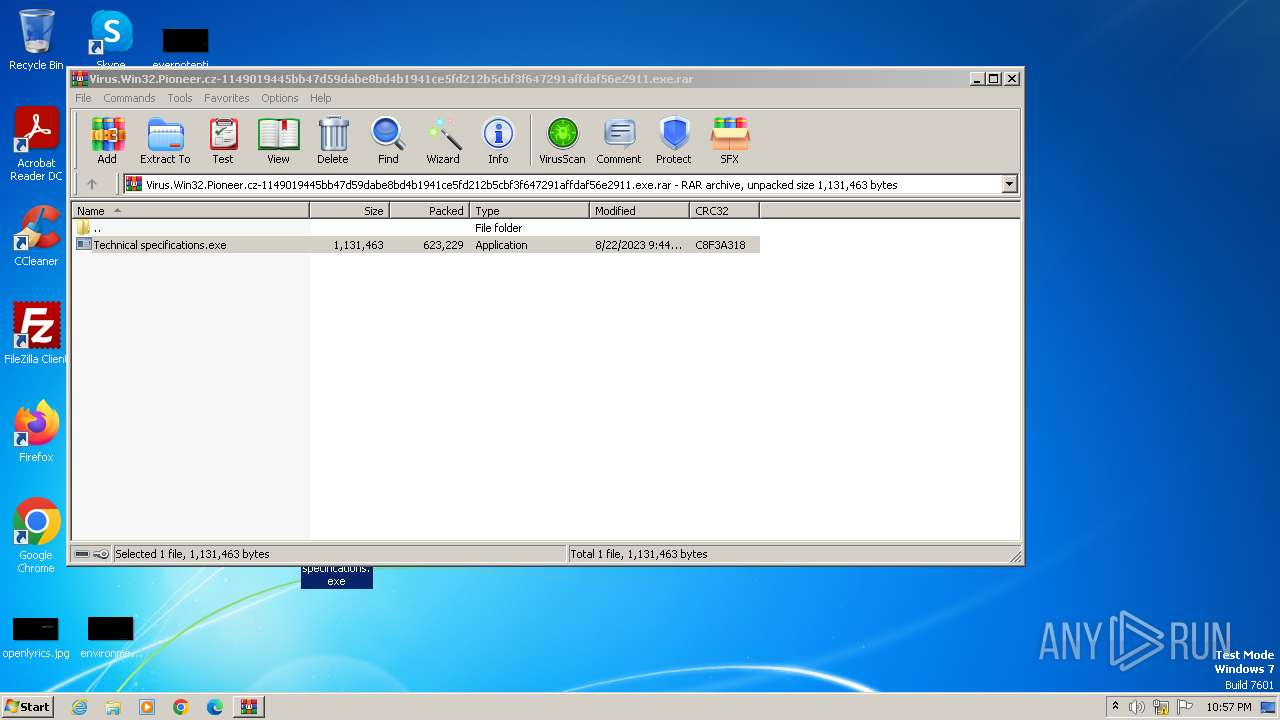Select openlyrics.jpg desktop file
Screen dimensions: 1280x720
36,637
